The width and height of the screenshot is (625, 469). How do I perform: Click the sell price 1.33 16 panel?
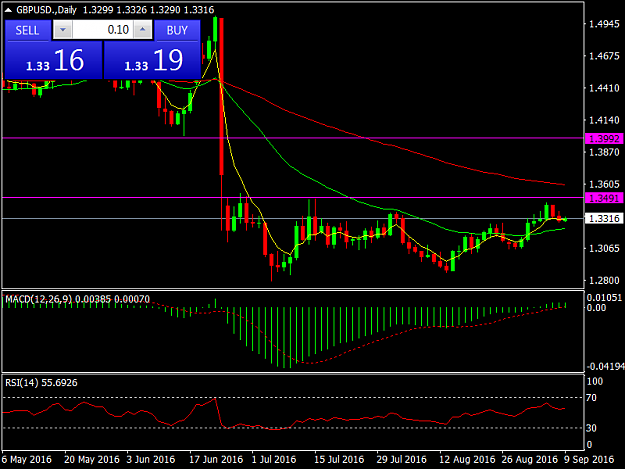coord(54,61)
